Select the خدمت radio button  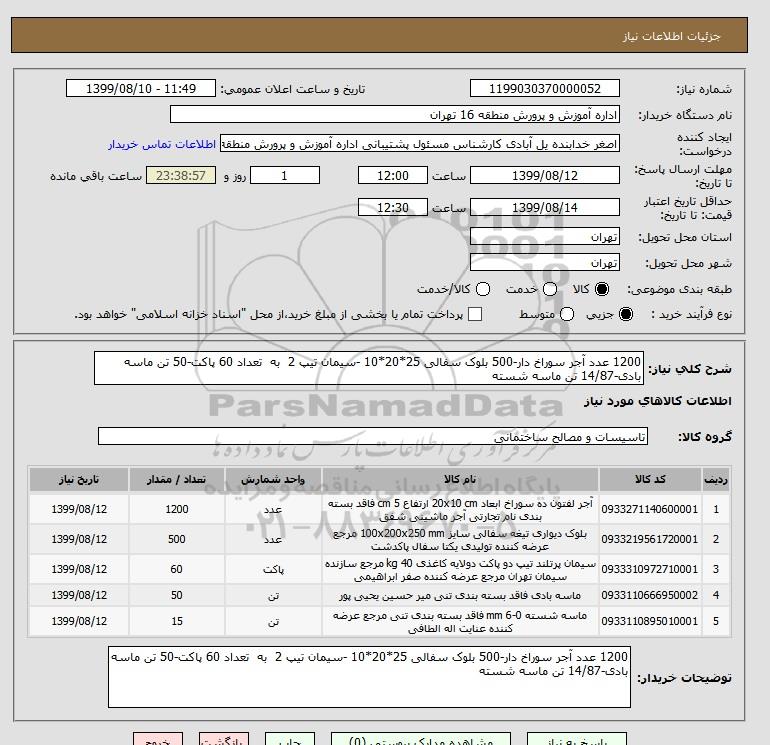pyautogui.click(x=550, y=289)
